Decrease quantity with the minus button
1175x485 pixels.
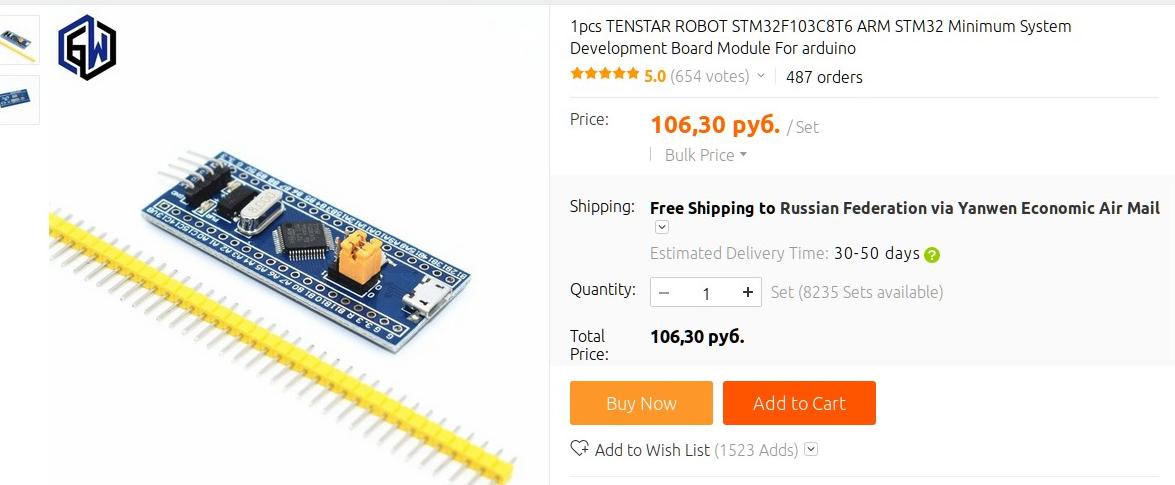[664, 292]
